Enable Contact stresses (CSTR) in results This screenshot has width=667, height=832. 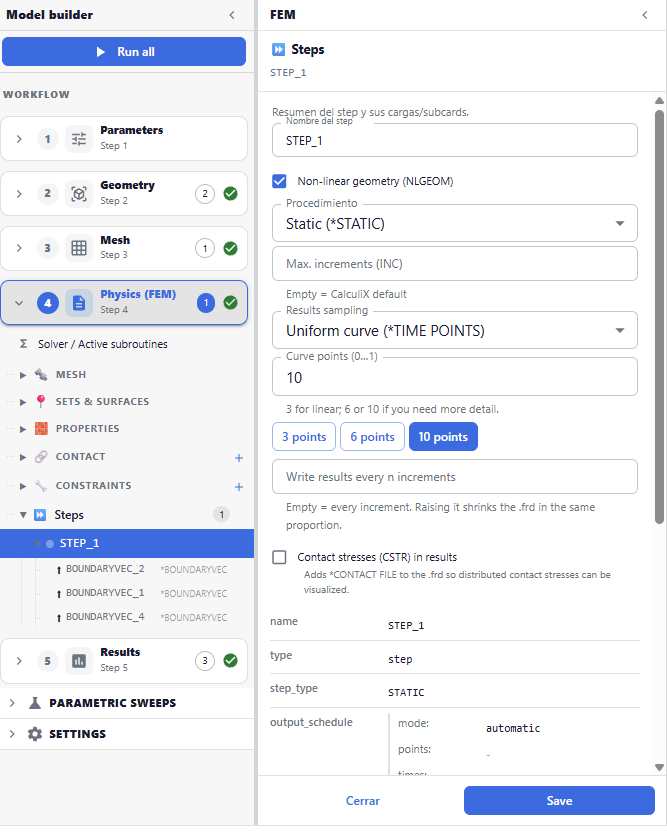[x=279, y=557]
